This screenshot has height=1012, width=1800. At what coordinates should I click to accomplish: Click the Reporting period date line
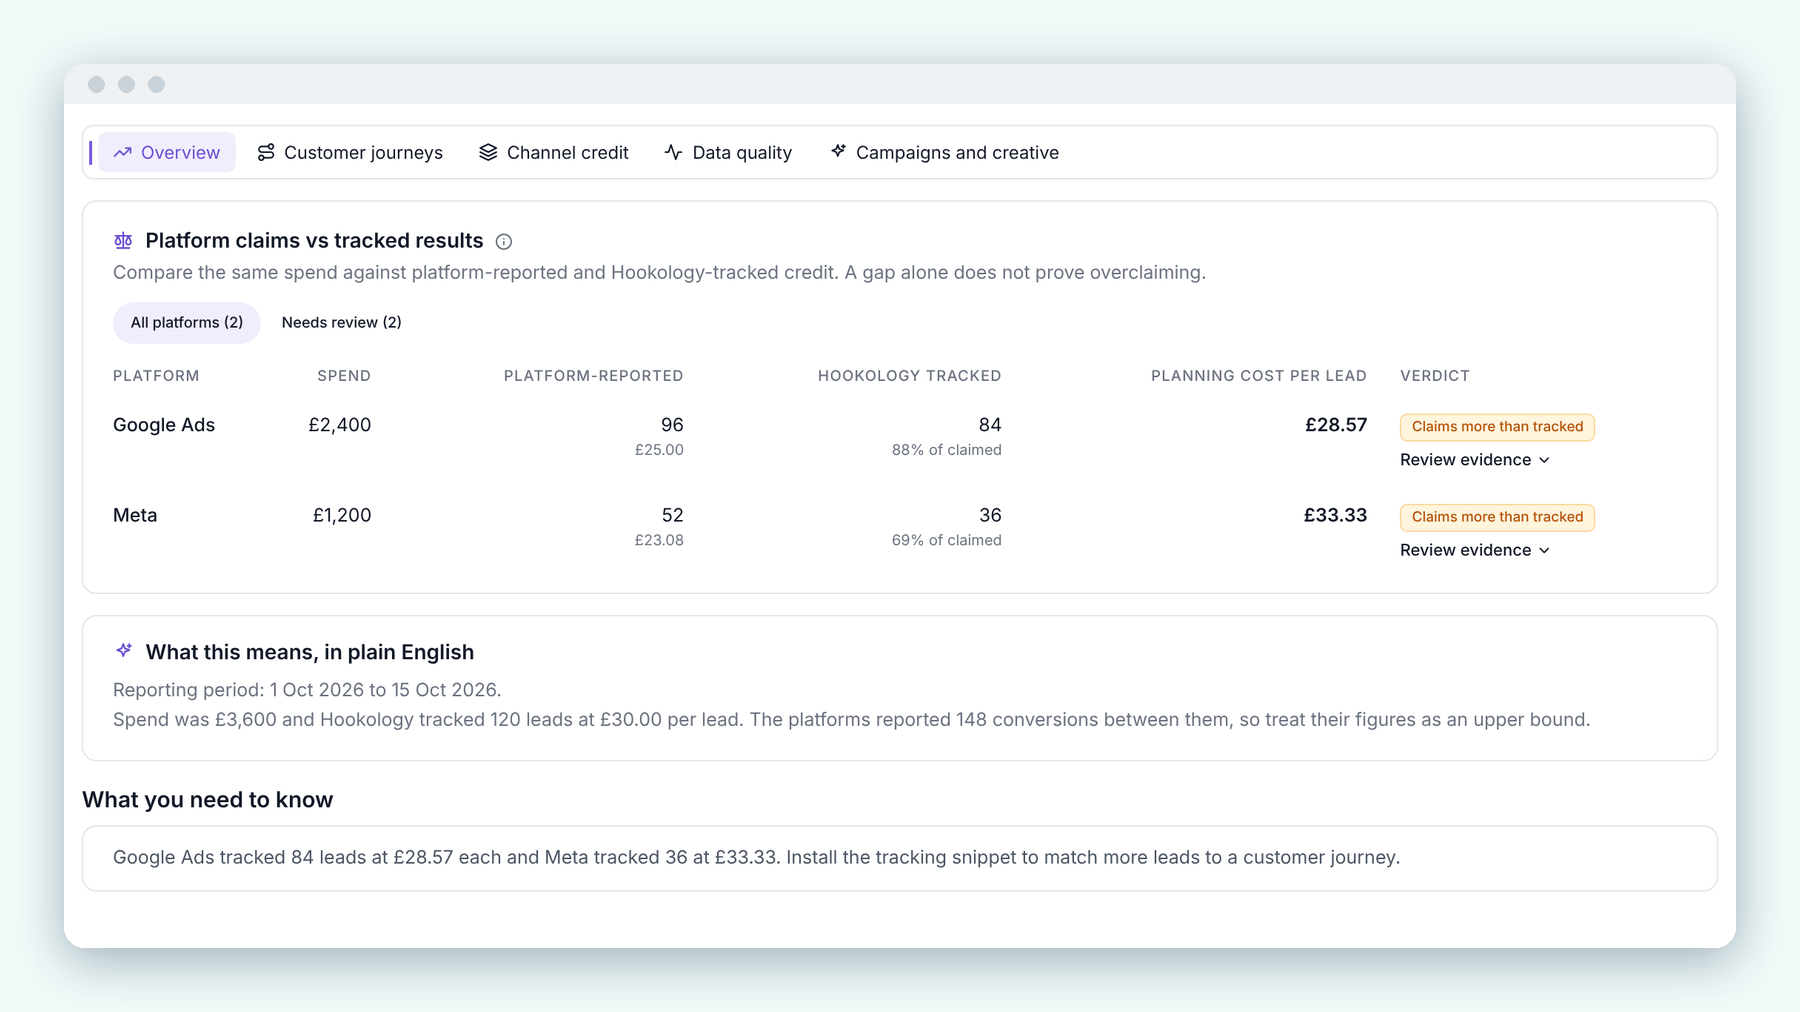[x=307, y=690]
